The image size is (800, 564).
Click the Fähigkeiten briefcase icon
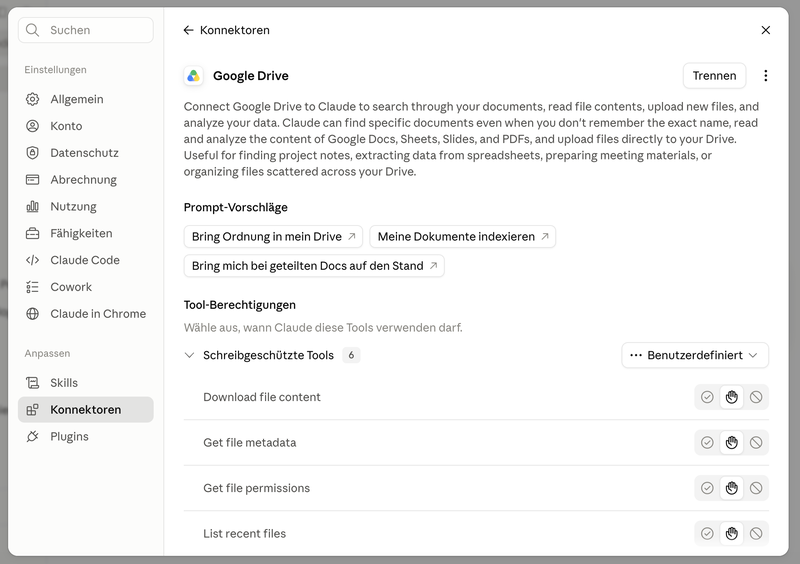pyautogui.click(x=32, y=233)
